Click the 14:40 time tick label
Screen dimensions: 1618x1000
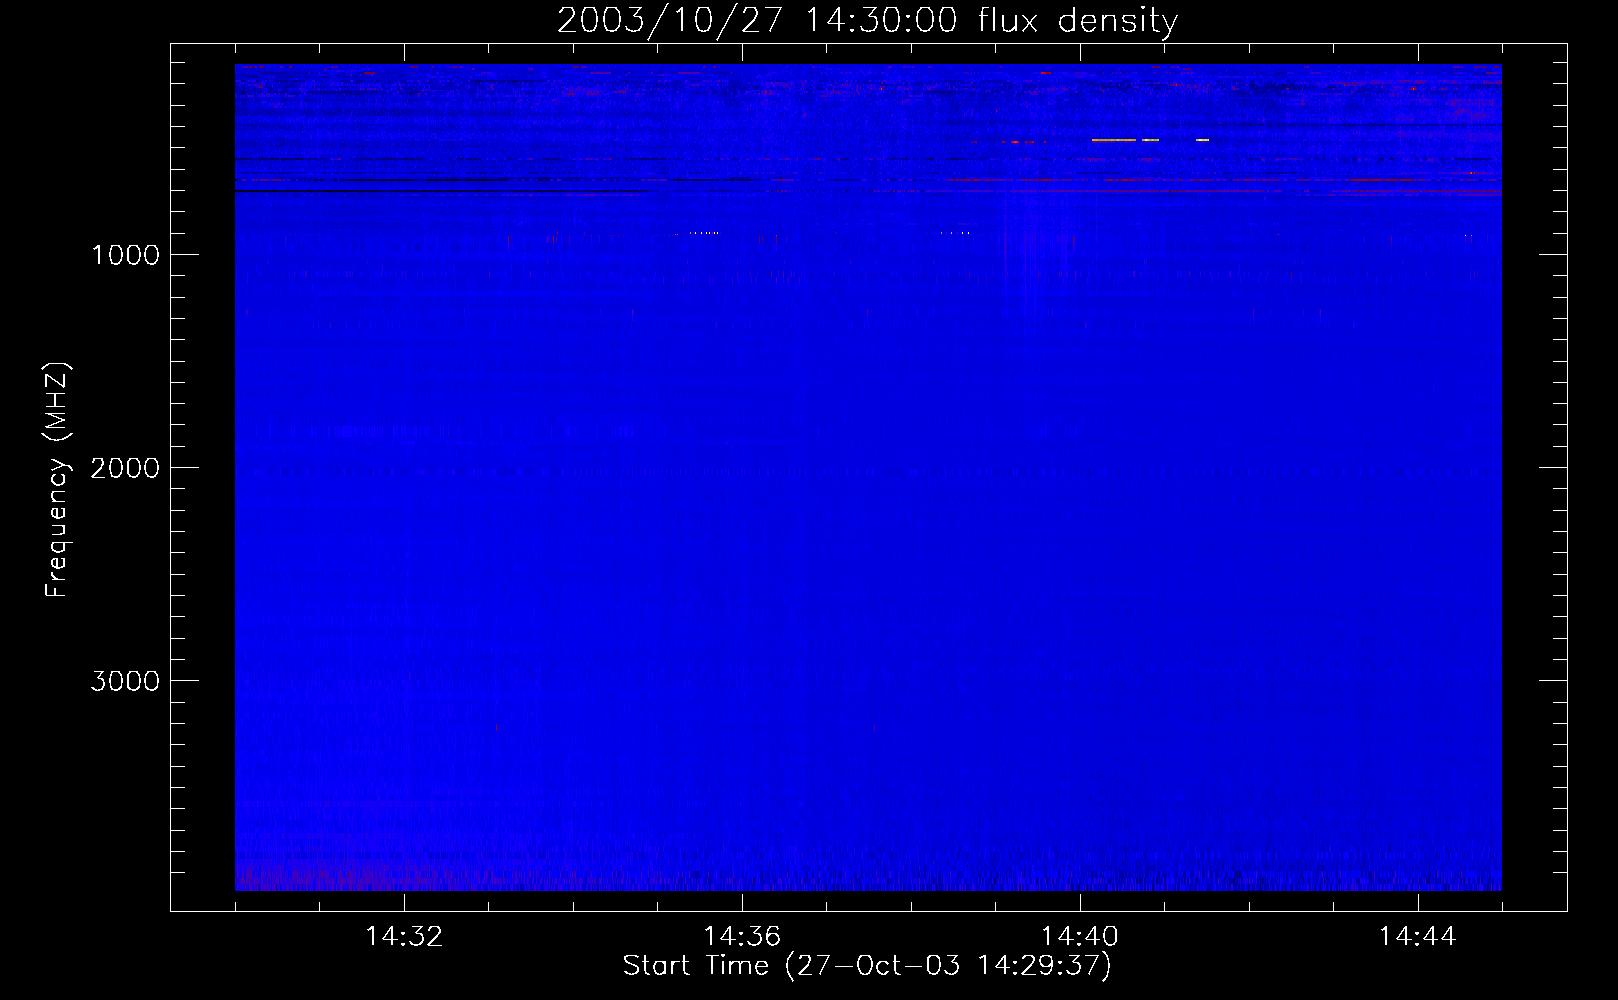pyautogui.click(x=1080, y=936)
